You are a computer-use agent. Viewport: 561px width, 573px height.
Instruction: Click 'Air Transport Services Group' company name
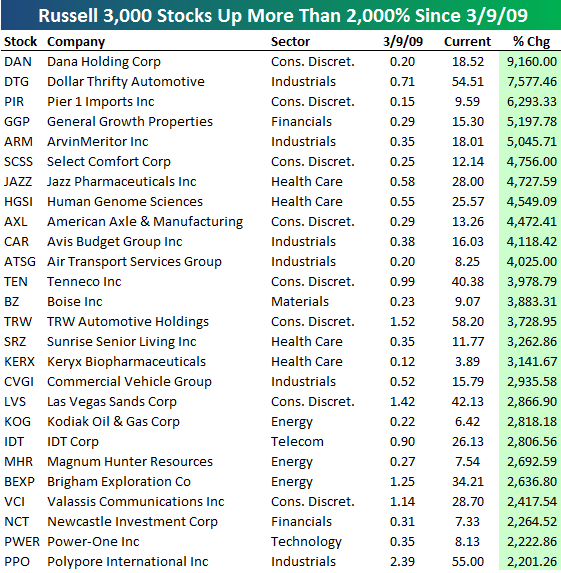tap(134, 262)
